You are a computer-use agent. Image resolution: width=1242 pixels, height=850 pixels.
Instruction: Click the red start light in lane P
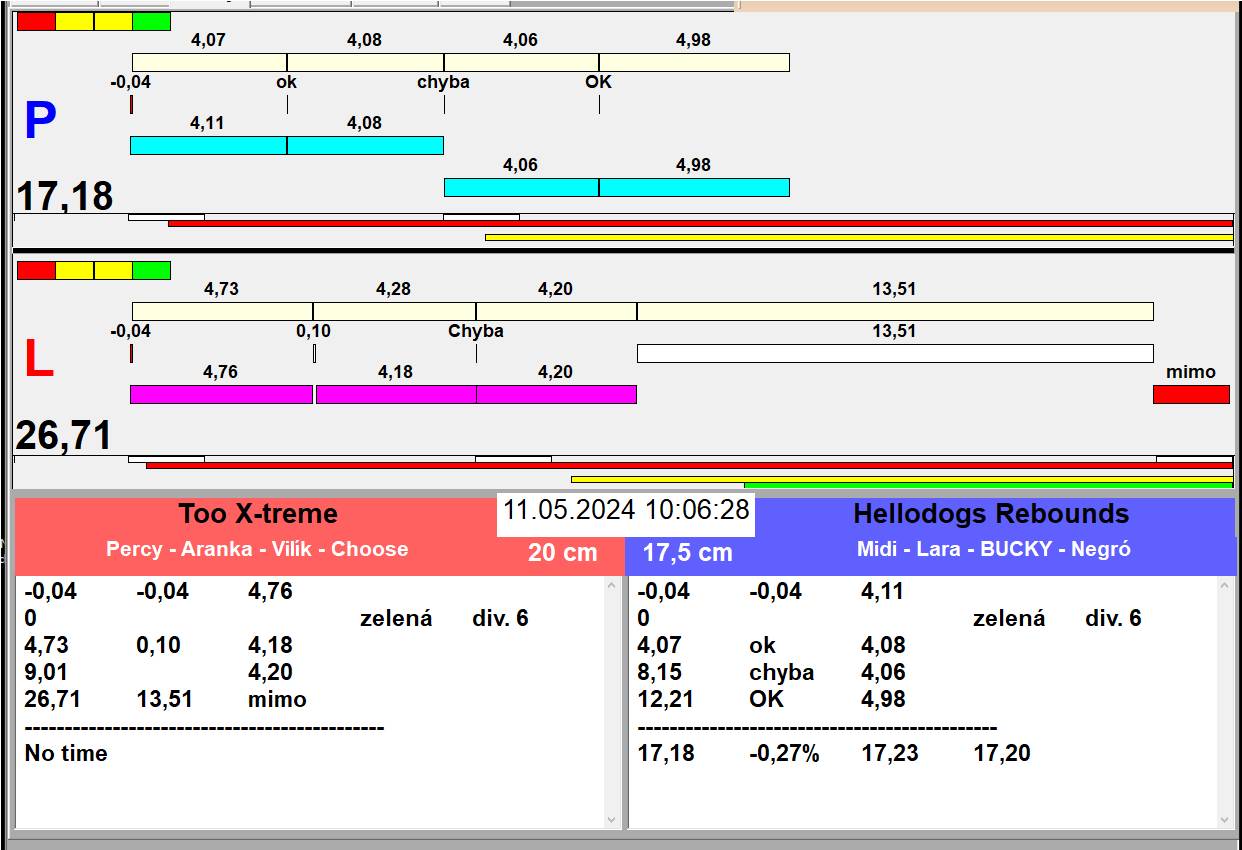click(36, 22)
